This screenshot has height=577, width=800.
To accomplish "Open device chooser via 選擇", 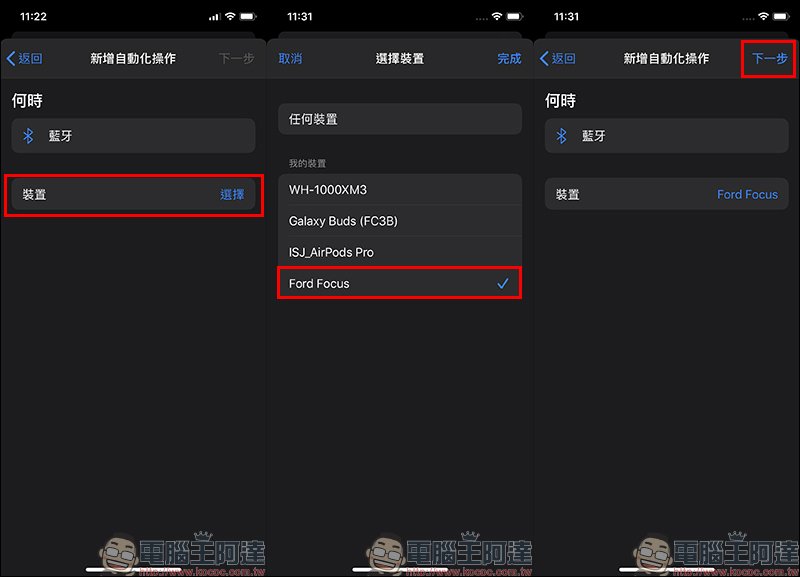I will click(232, 194).
